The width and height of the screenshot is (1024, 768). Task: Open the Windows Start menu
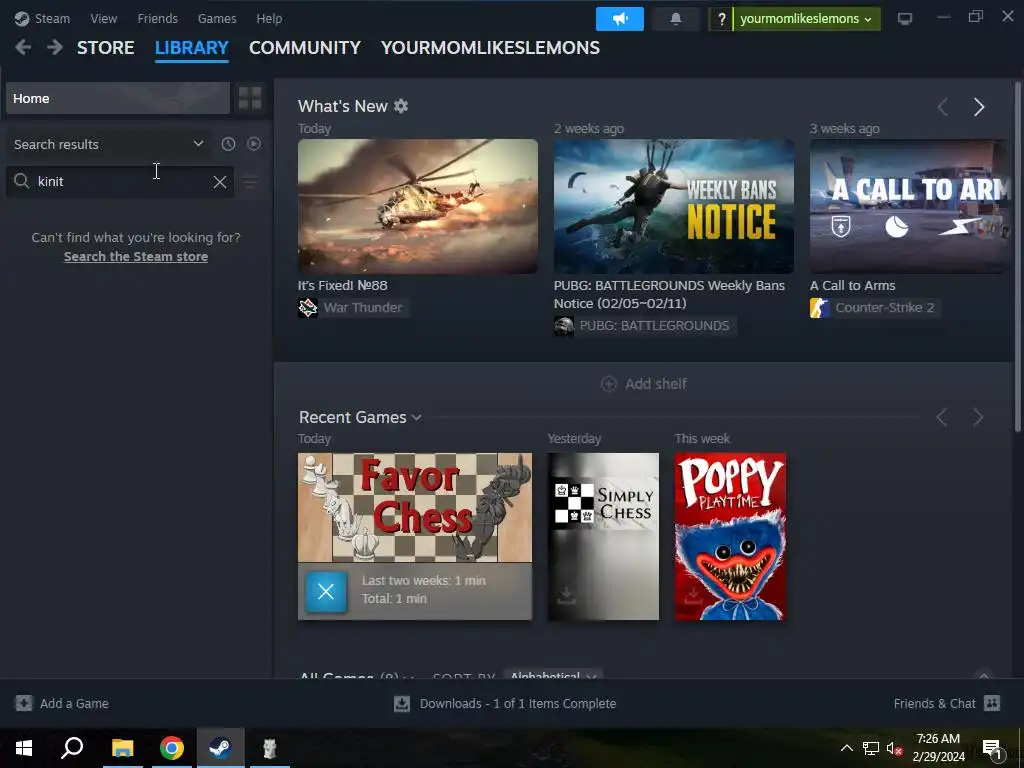pyautogui.click(x=24, y=748)
